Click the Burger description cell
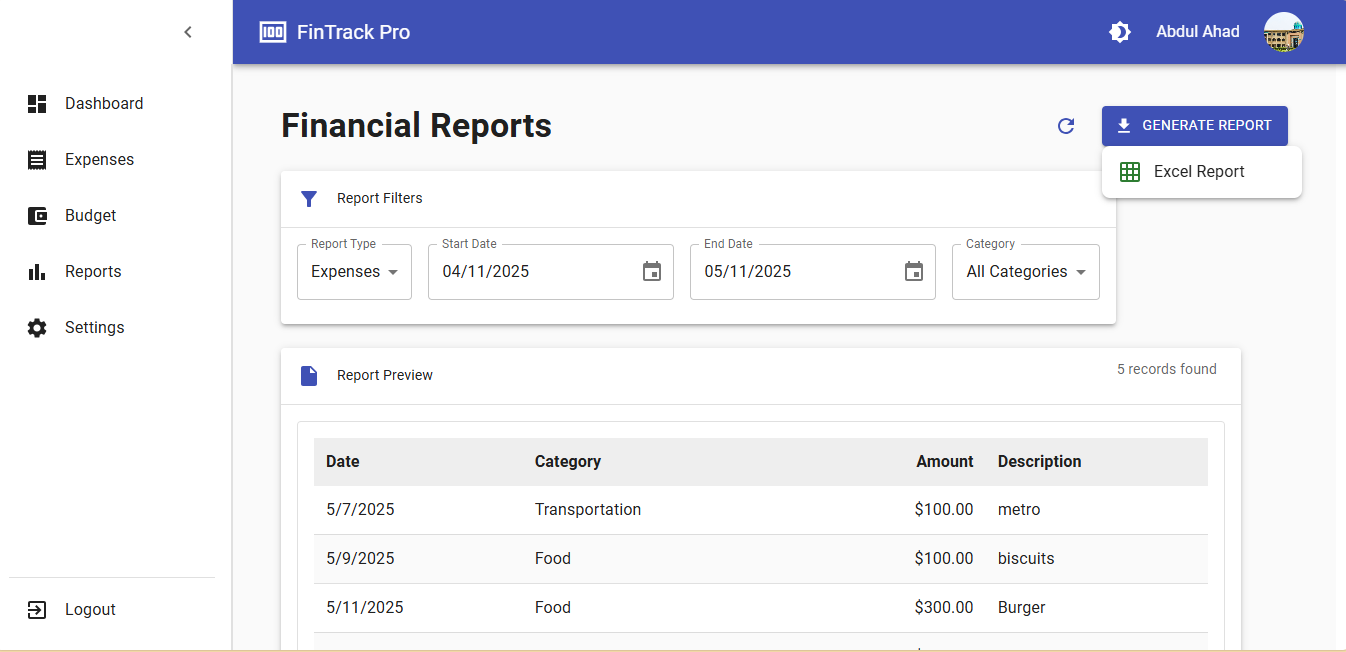The image size is (1346, 652). click(x=1021, y=608)
